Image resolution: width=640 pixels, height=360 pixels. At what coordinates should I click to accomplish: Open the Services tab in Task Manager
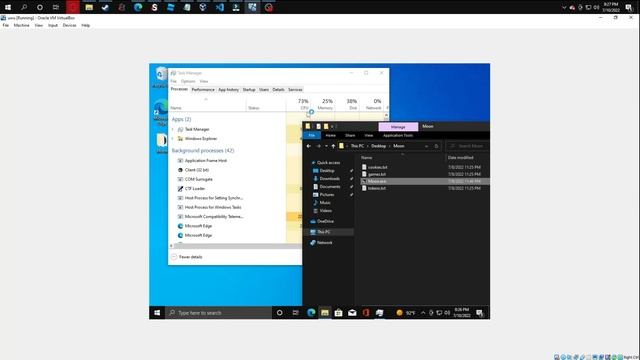pos(295,89)
